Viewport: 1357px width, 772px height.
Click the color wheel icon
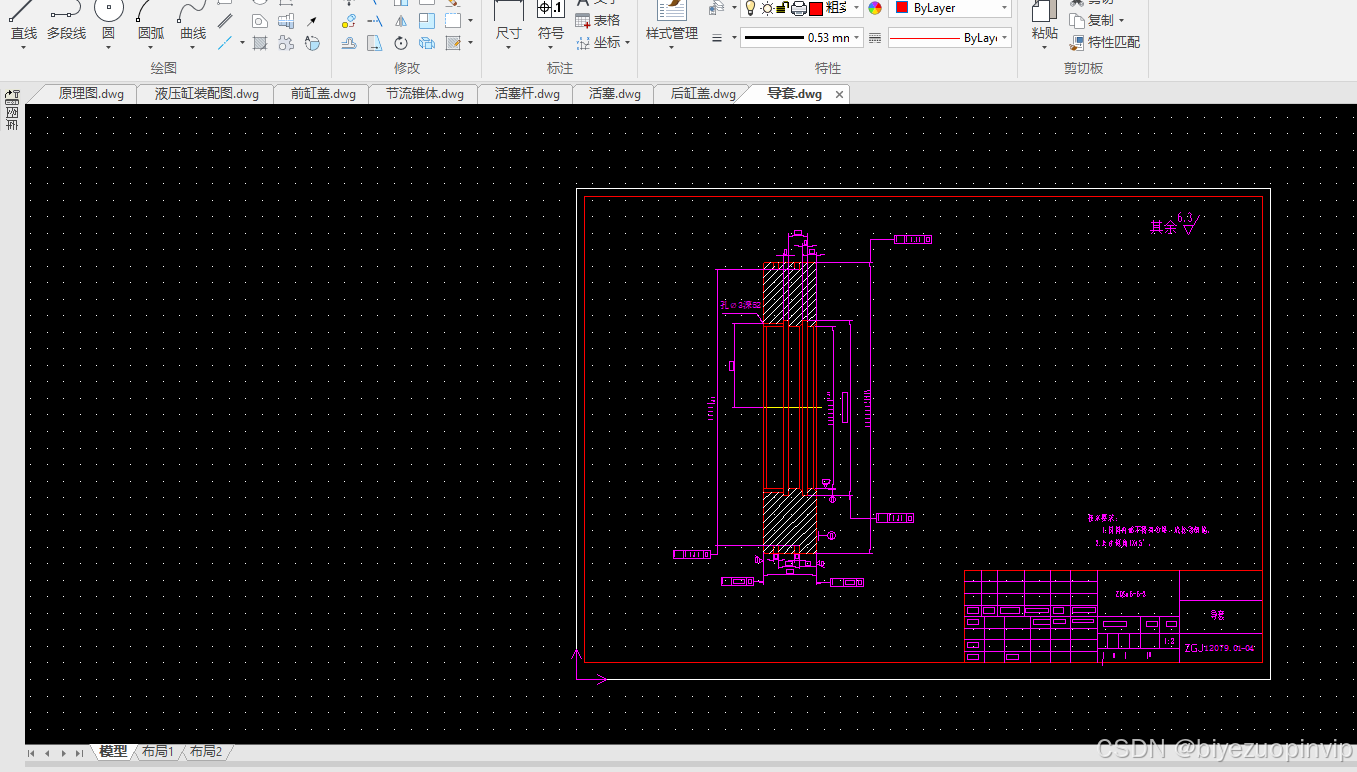tap(875, 8)
